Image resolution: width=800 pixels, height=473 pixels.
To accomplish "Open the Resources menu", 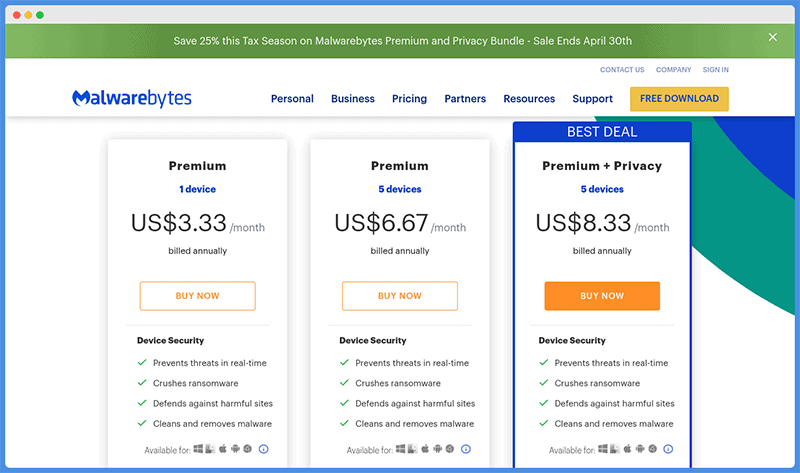I will tap(529, 98).
